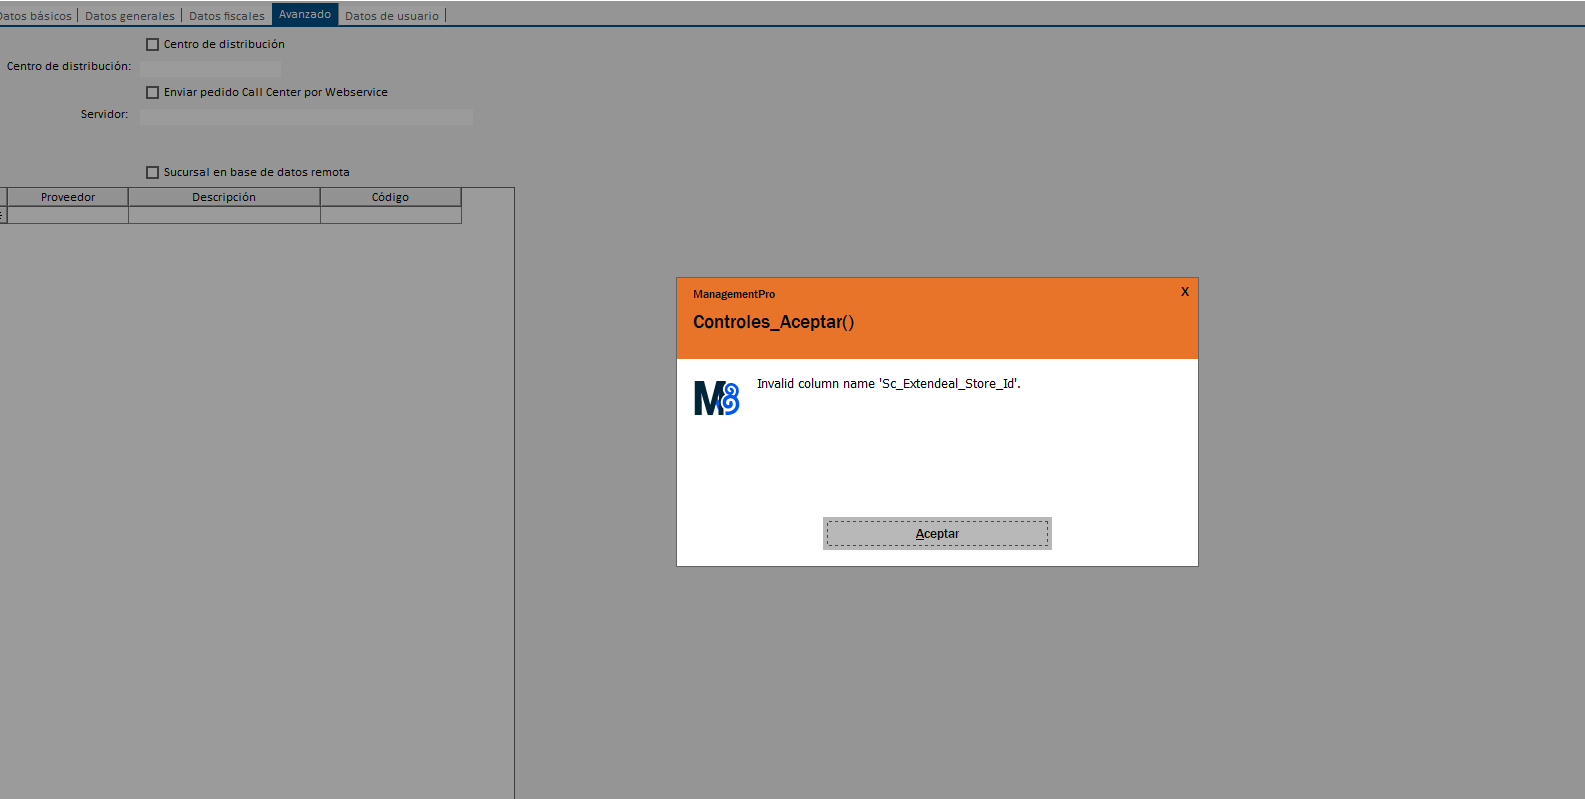Go to the Datos fiscales tab
The width and height of the screenshot is (1585, 799).
227,16
